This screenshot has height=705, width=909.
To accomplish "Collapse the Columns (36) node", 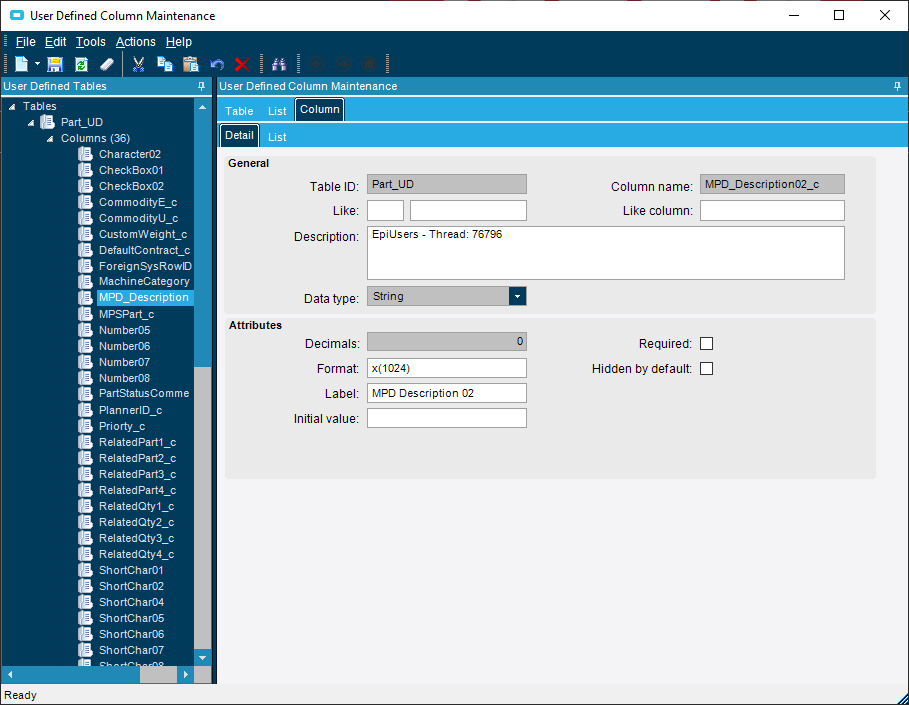I will [x=50, y=139].
